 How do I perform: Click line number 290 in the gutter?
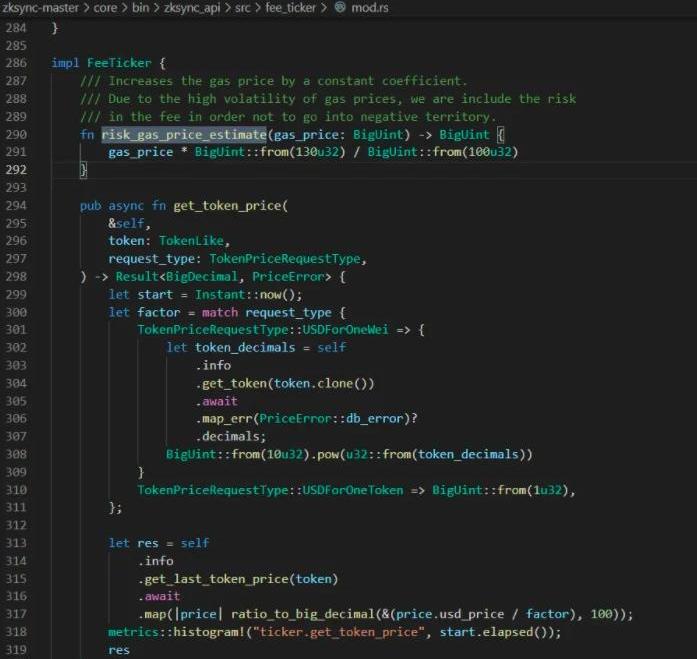pyautogui.click(x=16, y=134)
